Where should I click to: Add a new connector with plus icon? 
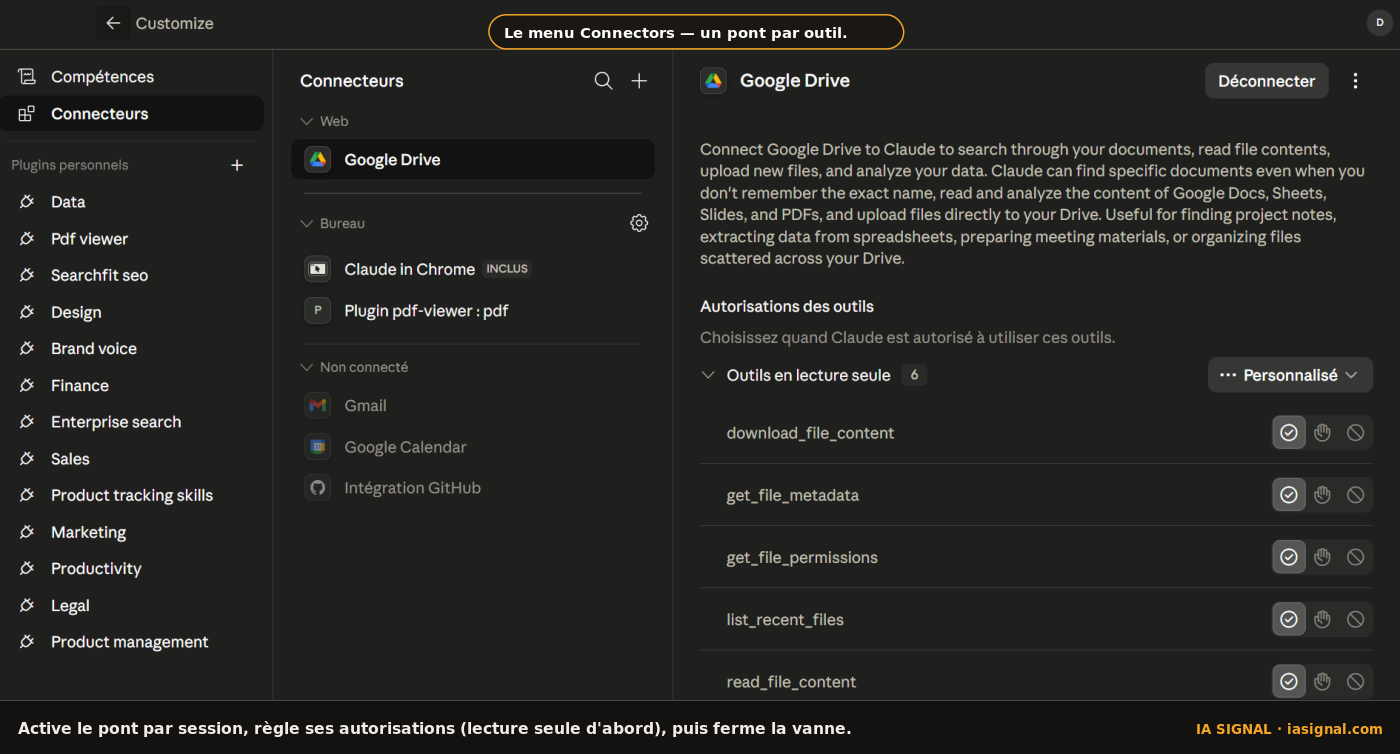(640, 81)
